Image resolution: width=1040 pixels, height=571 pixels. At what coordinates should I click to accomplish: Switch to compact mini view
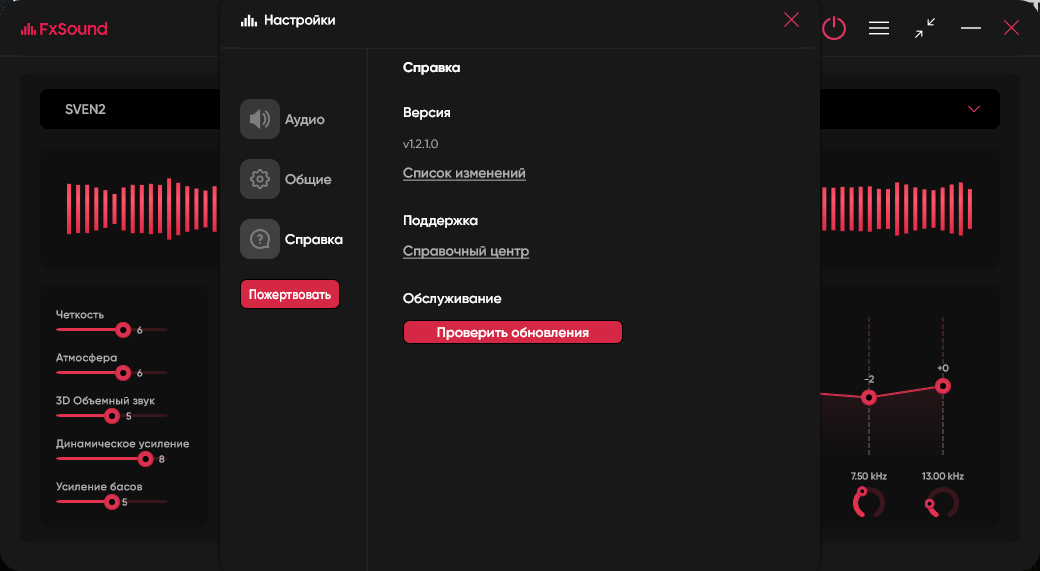925,29
